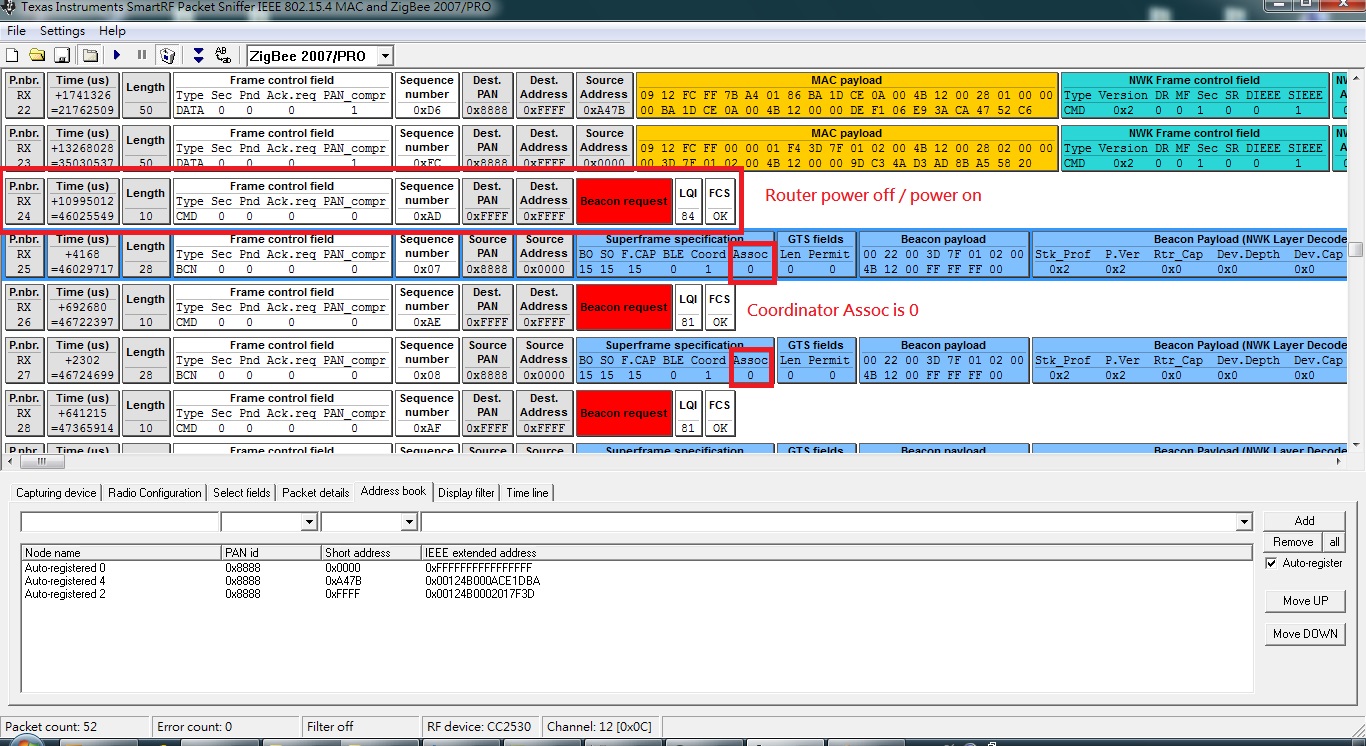This screenshot has width=1366, height=746.
Task: Click the 'PAN id' column header
Action: click(272, 553)
